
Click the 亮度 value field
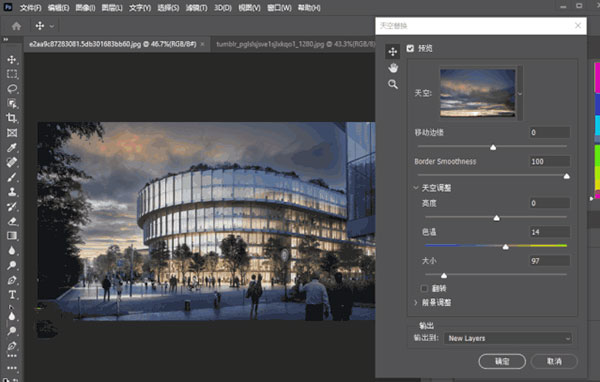pyautogui.click(x=549, y=203)
